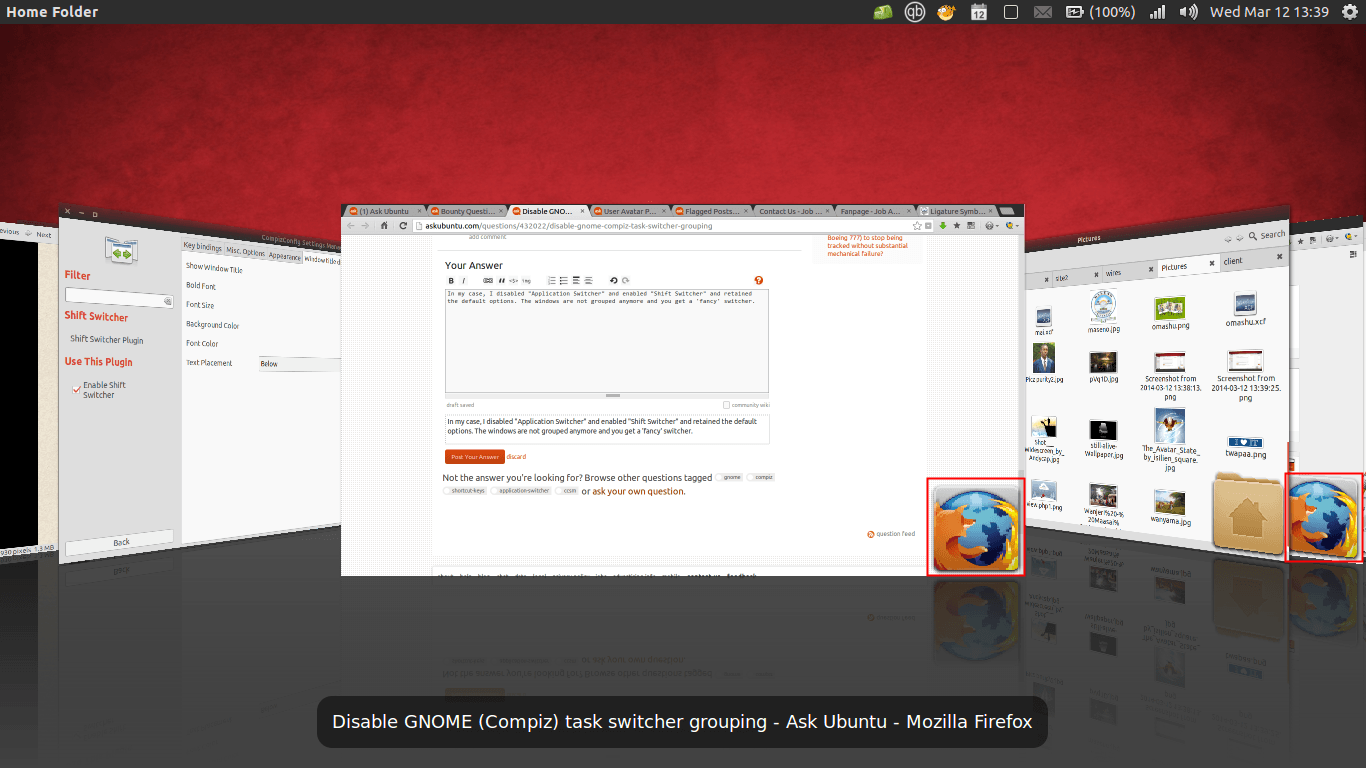Image resolution: width=1366 pixels, height=768 pixels.
Task: Click into the answer text area
Action: 607,341
